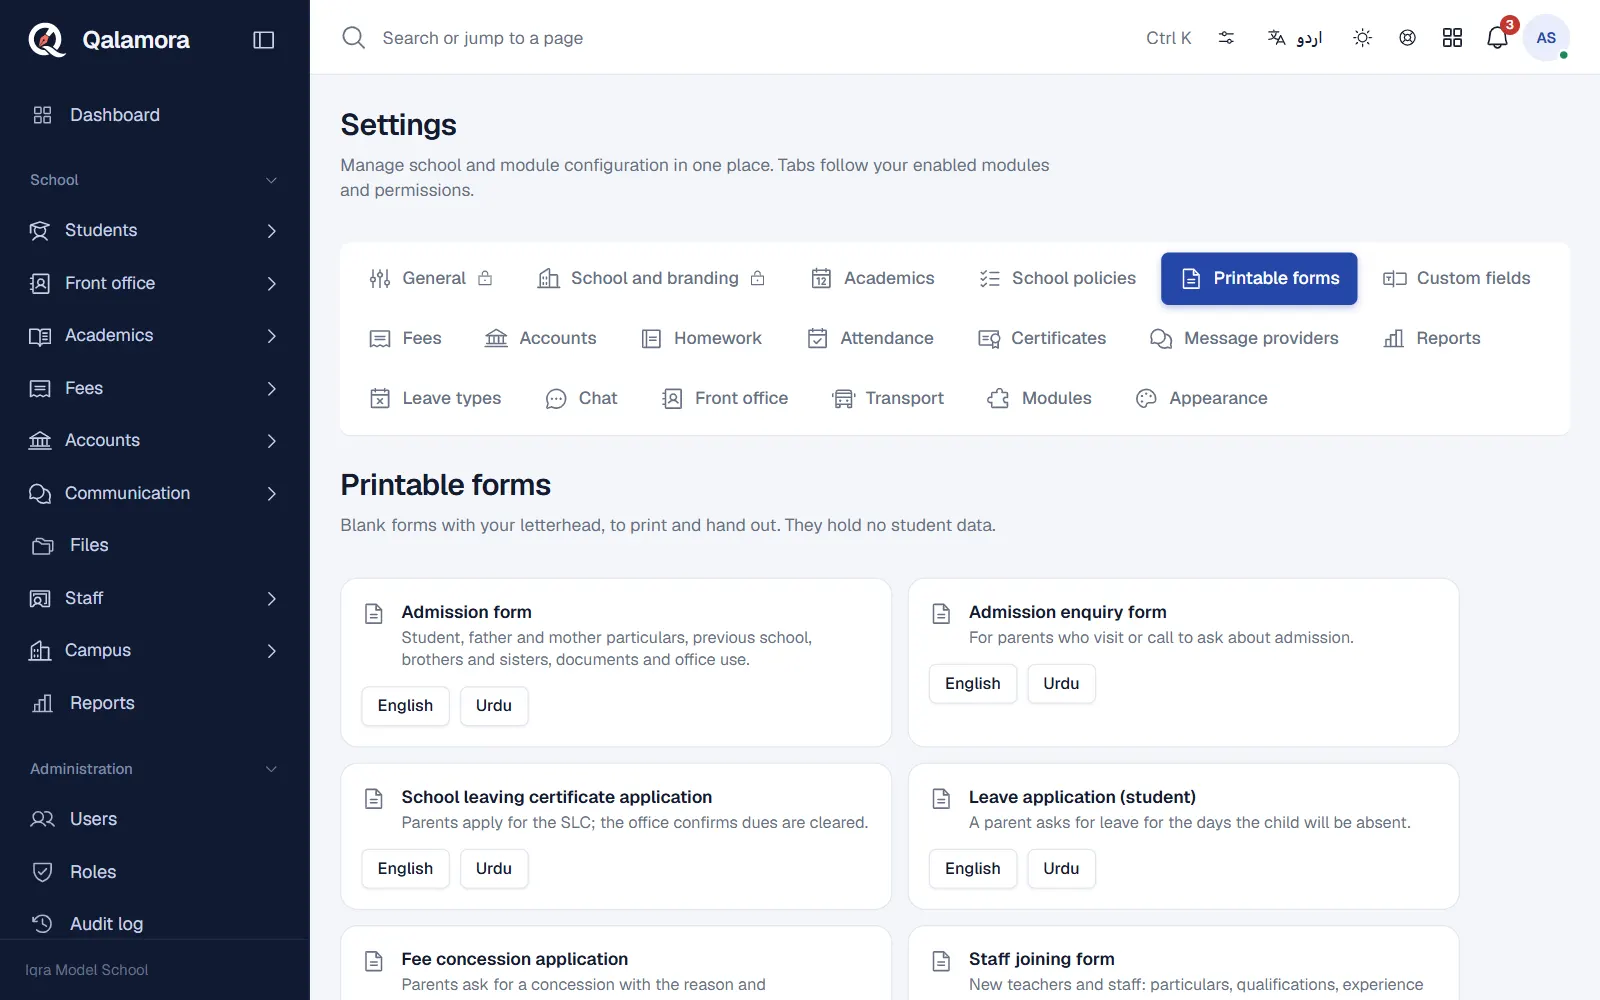Switch to the General settings tab
The height and width of the screenshot is (1000, 1600).
coord(431,278)
